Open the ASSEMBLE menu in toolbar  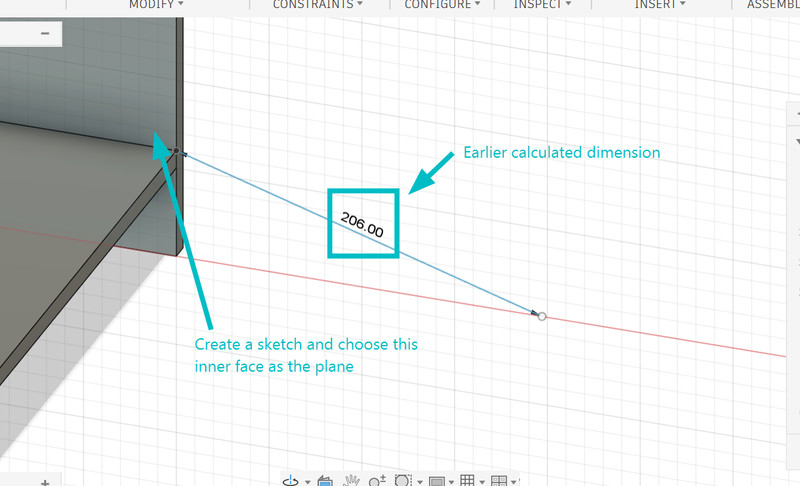point(773,5)
